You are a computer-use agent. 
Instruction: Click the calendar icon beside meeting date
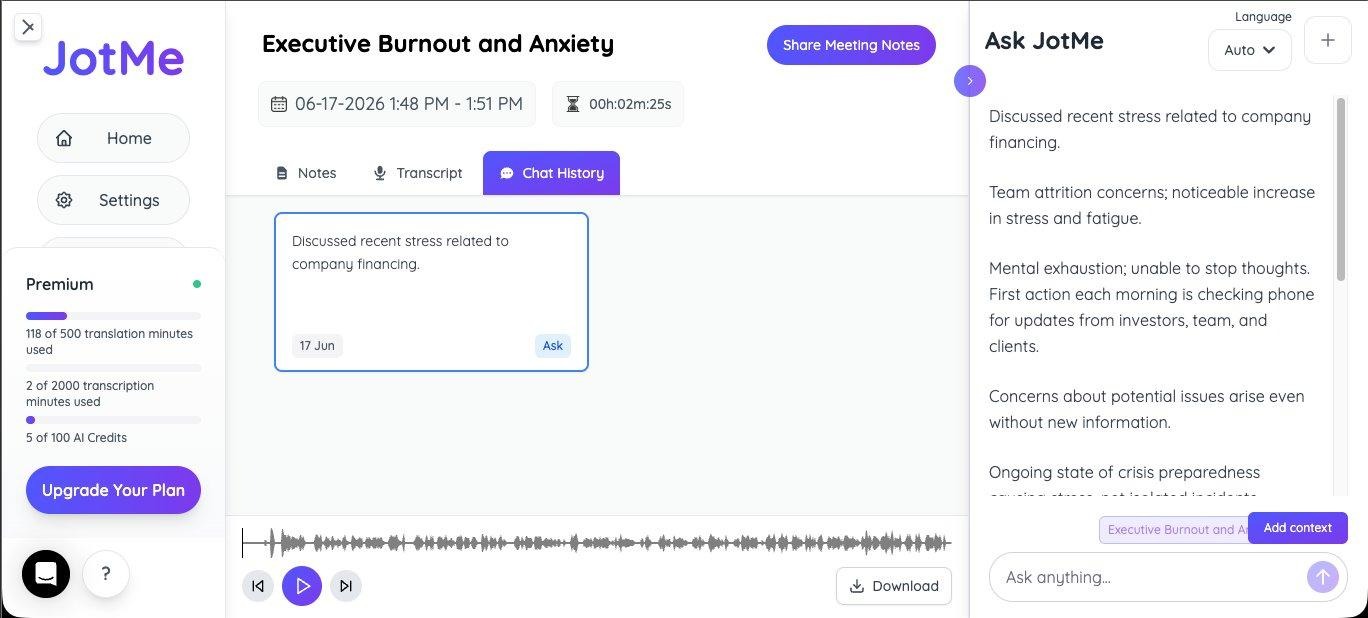279,104
